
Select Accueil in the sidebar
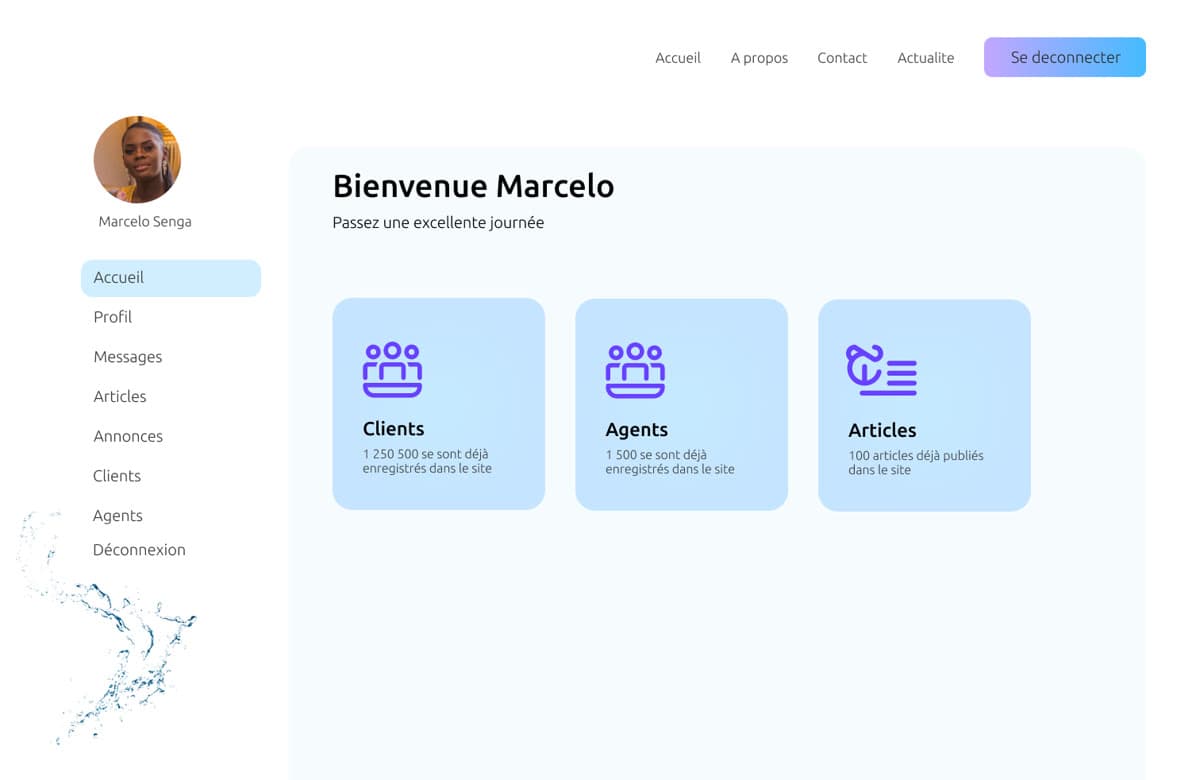click(x=171, y=278)
